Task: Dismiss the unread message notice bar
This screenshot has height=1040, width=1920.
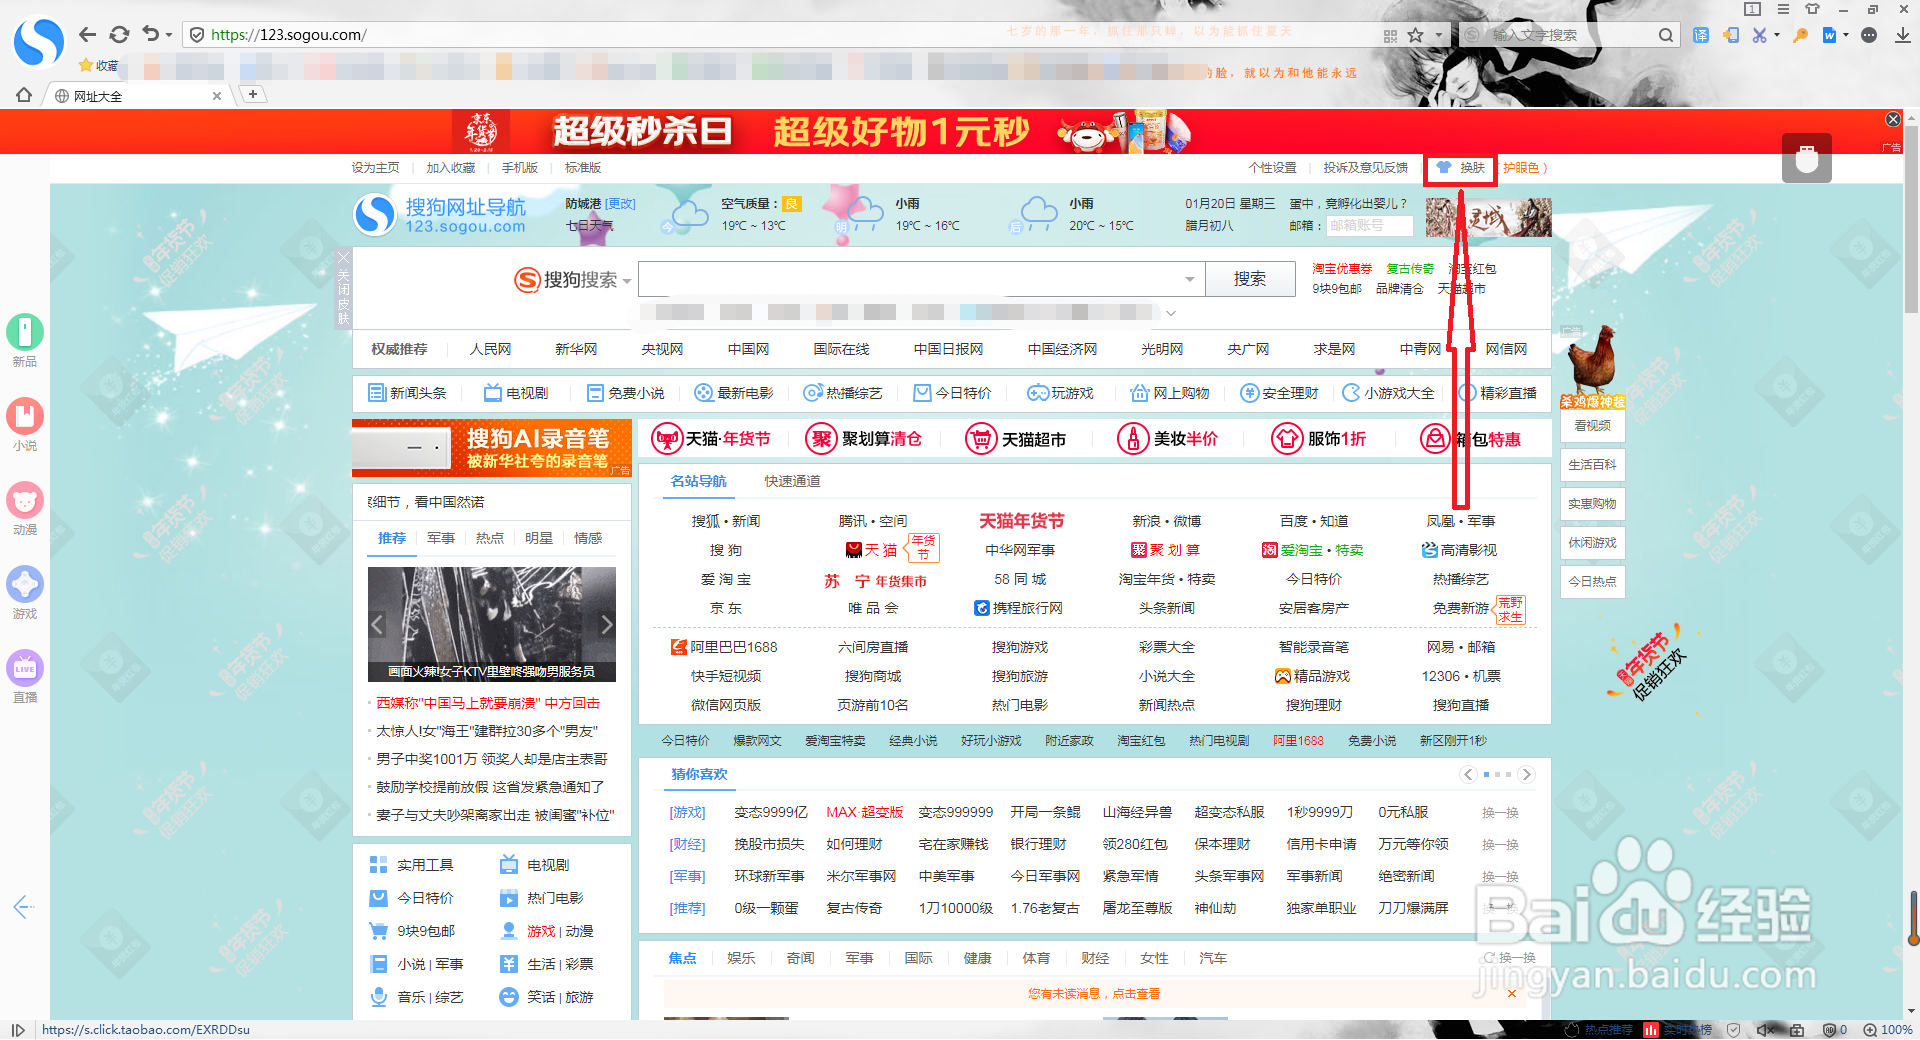Action: (1512, 993)
